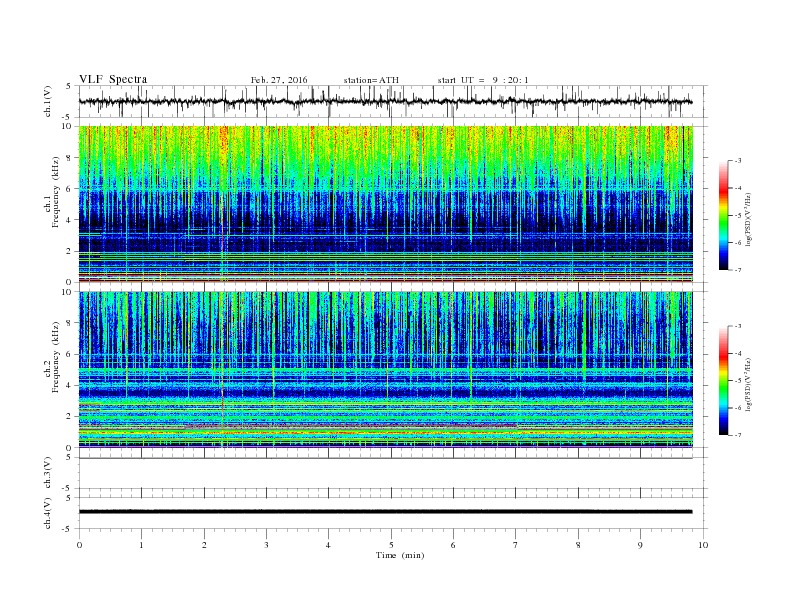Click the lower colorbar tick "-6"
Screen dimensions: 792x612
[738, 408]
